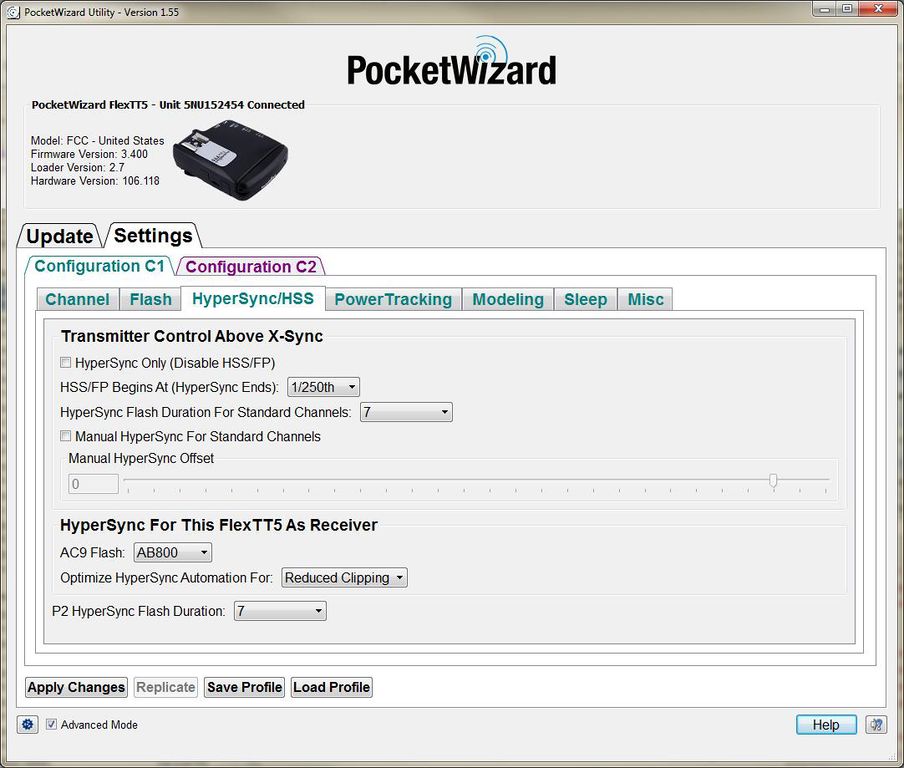Click the gear settings icon at bottom left

(27, 725)
